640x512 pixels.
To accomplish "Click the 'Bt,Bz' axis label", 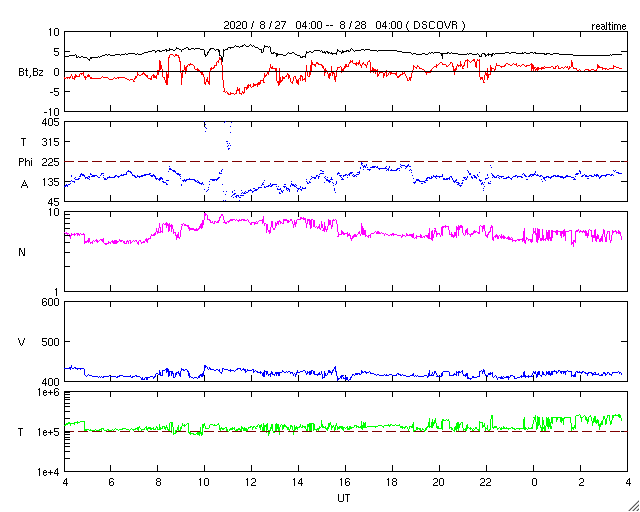I will point(31,74).
